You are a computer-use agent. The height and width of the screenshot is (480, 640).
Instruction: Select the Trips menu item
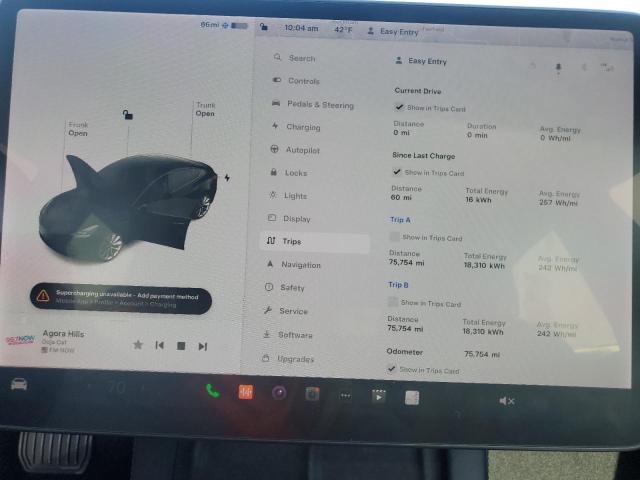point(315,242)
